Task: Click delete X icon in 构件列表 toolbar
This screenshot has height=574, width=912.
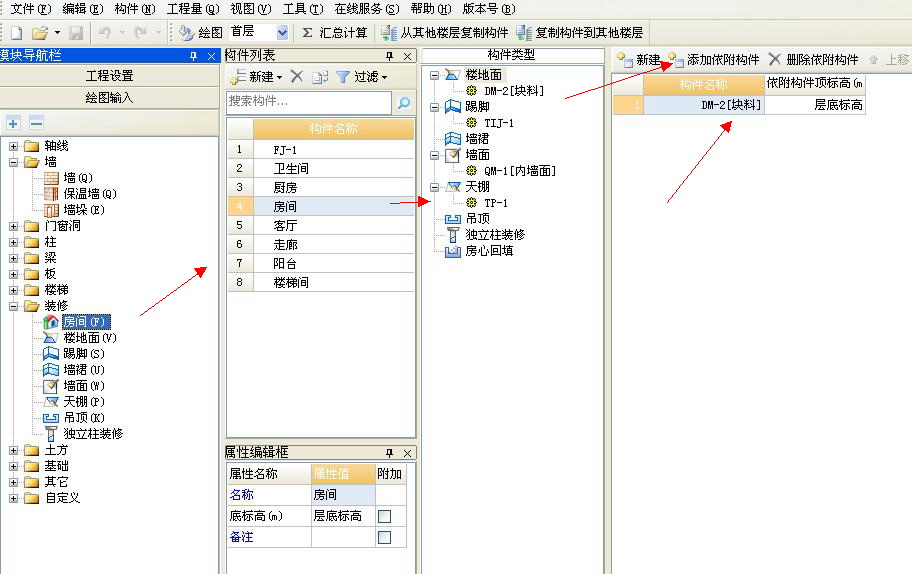Action: 297,76
